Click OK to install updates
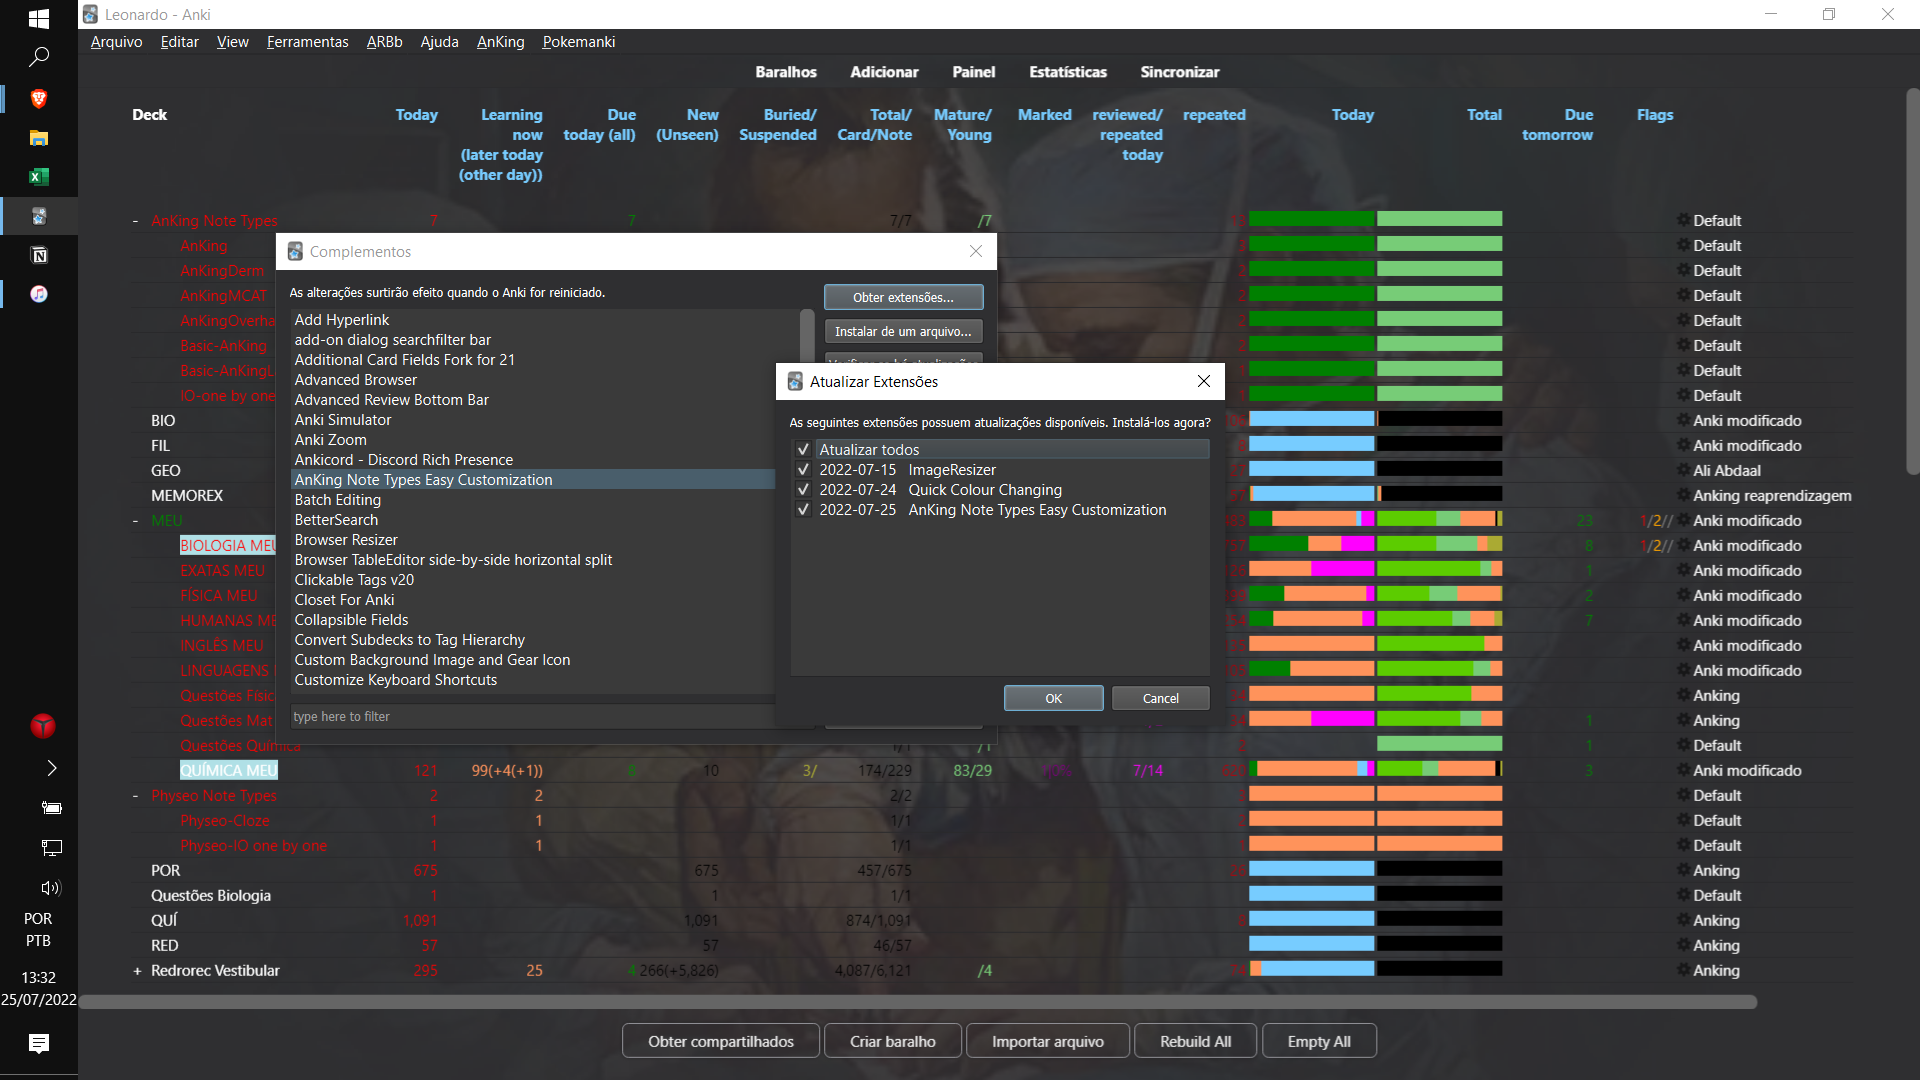The width and height of the screenshot is (1920, 1080). point(1053,698)
